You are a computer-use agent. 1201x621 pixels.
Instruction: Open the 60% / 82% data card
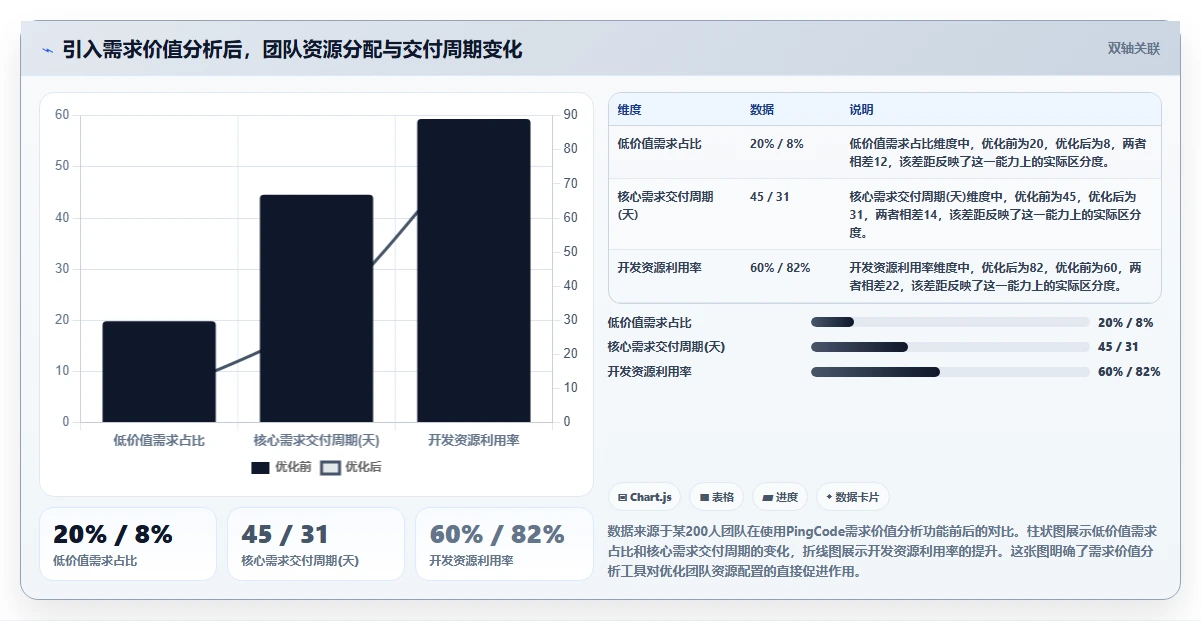[x=504, y=544]
